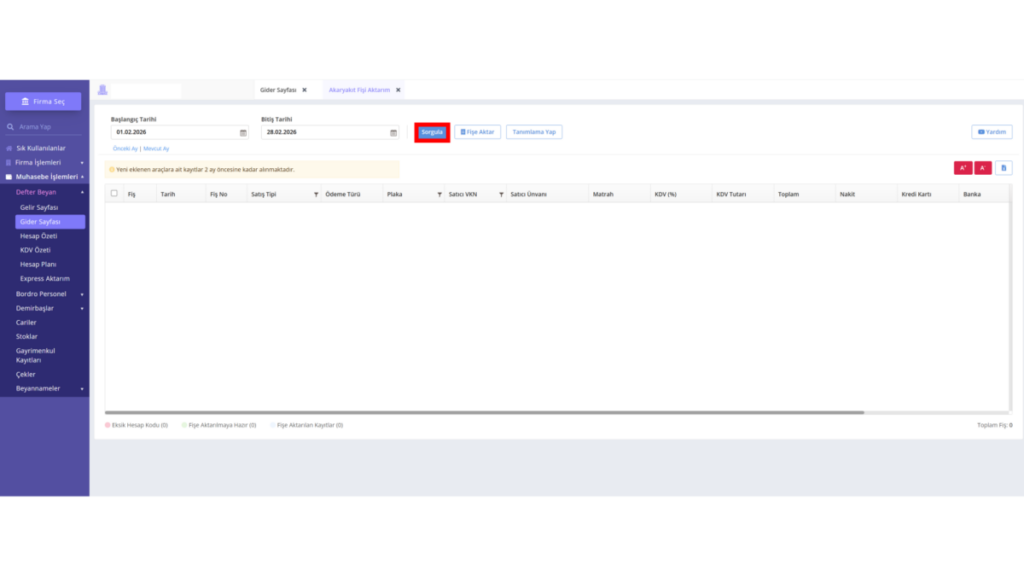This screenshot has width=1024, height=576.
Task: Open the start date calendar picker icon
Action: [243, 133]
